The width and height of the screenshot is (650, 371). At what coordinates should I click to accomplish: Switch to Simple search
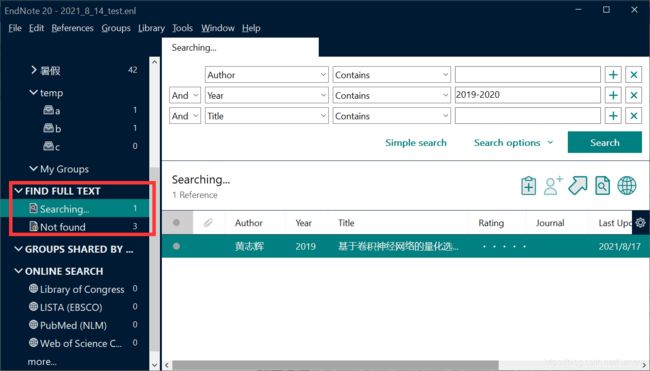pos(416,143)
